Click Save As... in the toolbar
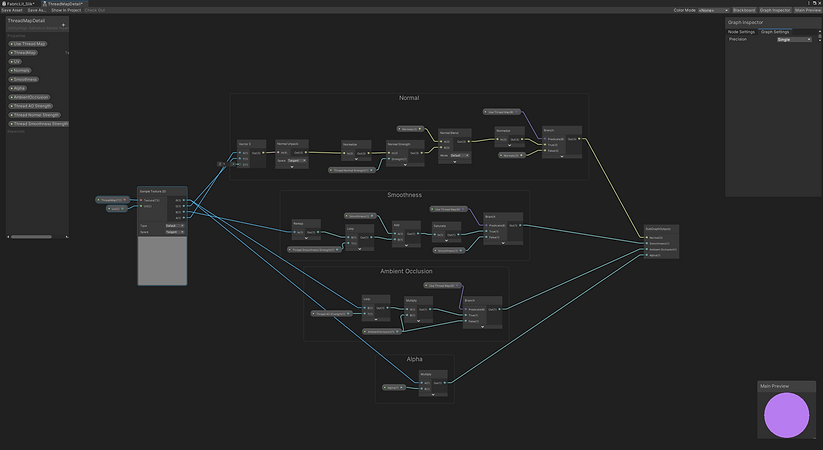The height and width of the screenshot is (450, 823). click(x=37, y=10)
